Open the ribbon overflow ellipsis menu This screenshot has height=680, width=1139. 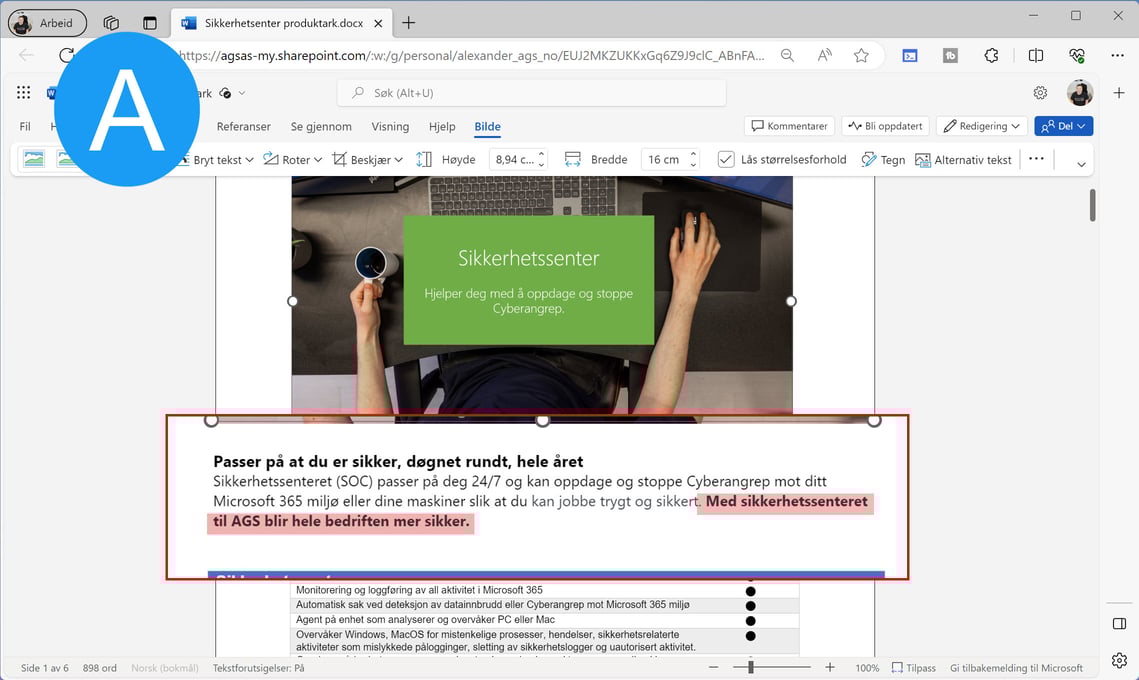pyautogui.click(x=1036, y=159)
